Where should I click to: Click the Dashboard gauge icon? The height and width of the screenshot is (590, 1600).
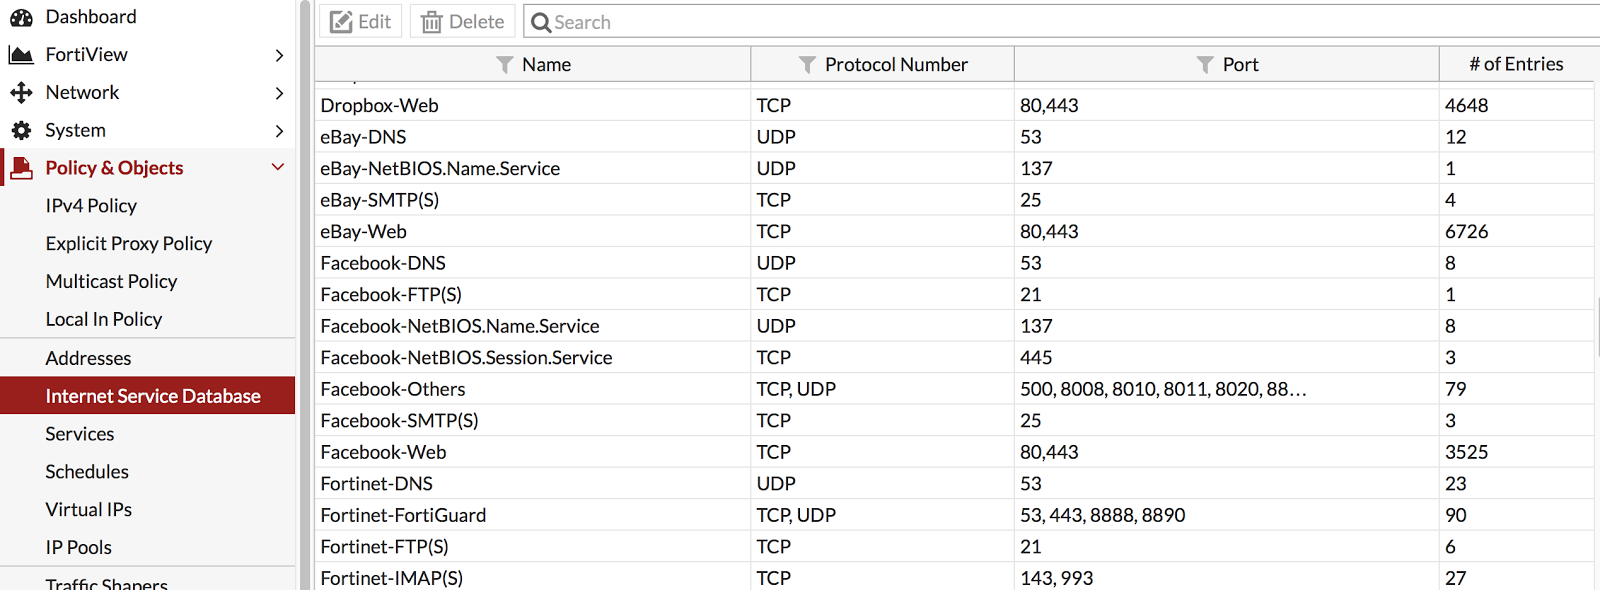(21, 17)
